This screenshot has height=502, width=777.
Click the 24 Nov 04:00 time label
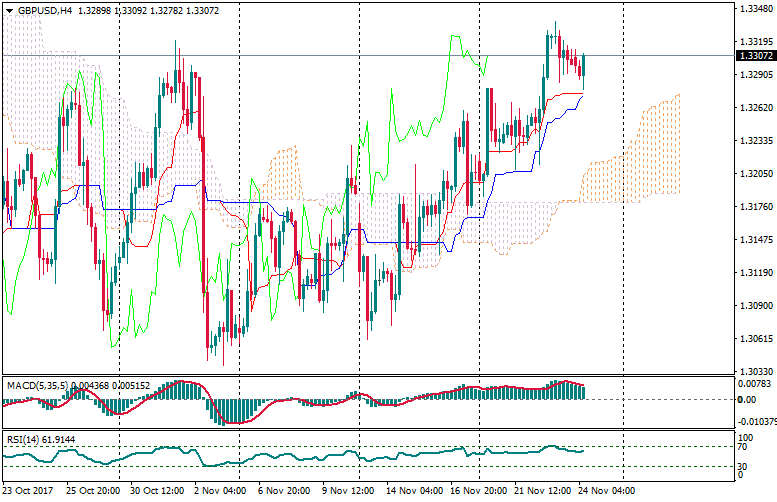(x=607, y=492)
